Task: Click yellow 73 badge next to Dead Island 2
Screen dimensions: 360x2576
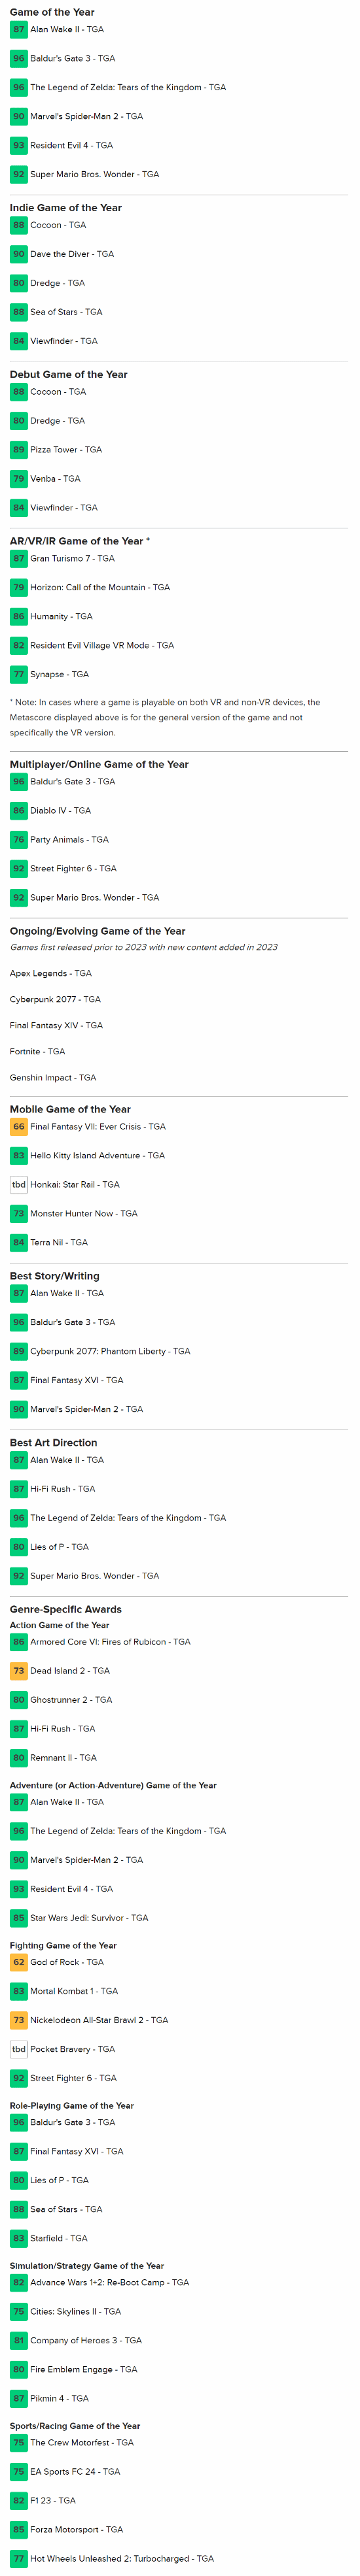Action: coord(18,1670)
